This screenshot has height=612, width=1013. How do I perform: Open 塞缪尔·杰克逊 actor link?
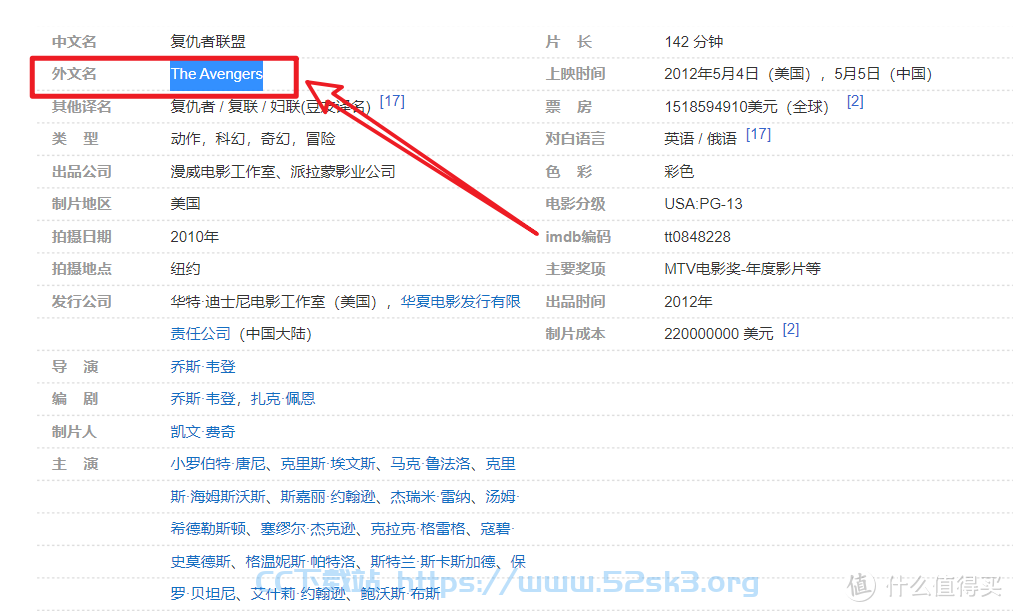(308, 529)
